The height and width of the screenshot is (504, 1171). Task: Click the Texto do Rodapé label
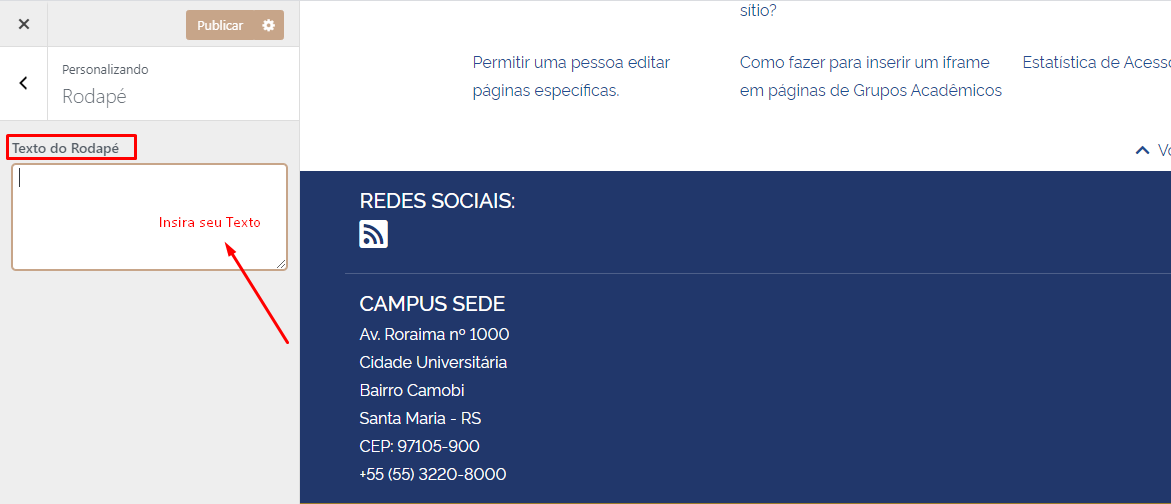(66, 148)
